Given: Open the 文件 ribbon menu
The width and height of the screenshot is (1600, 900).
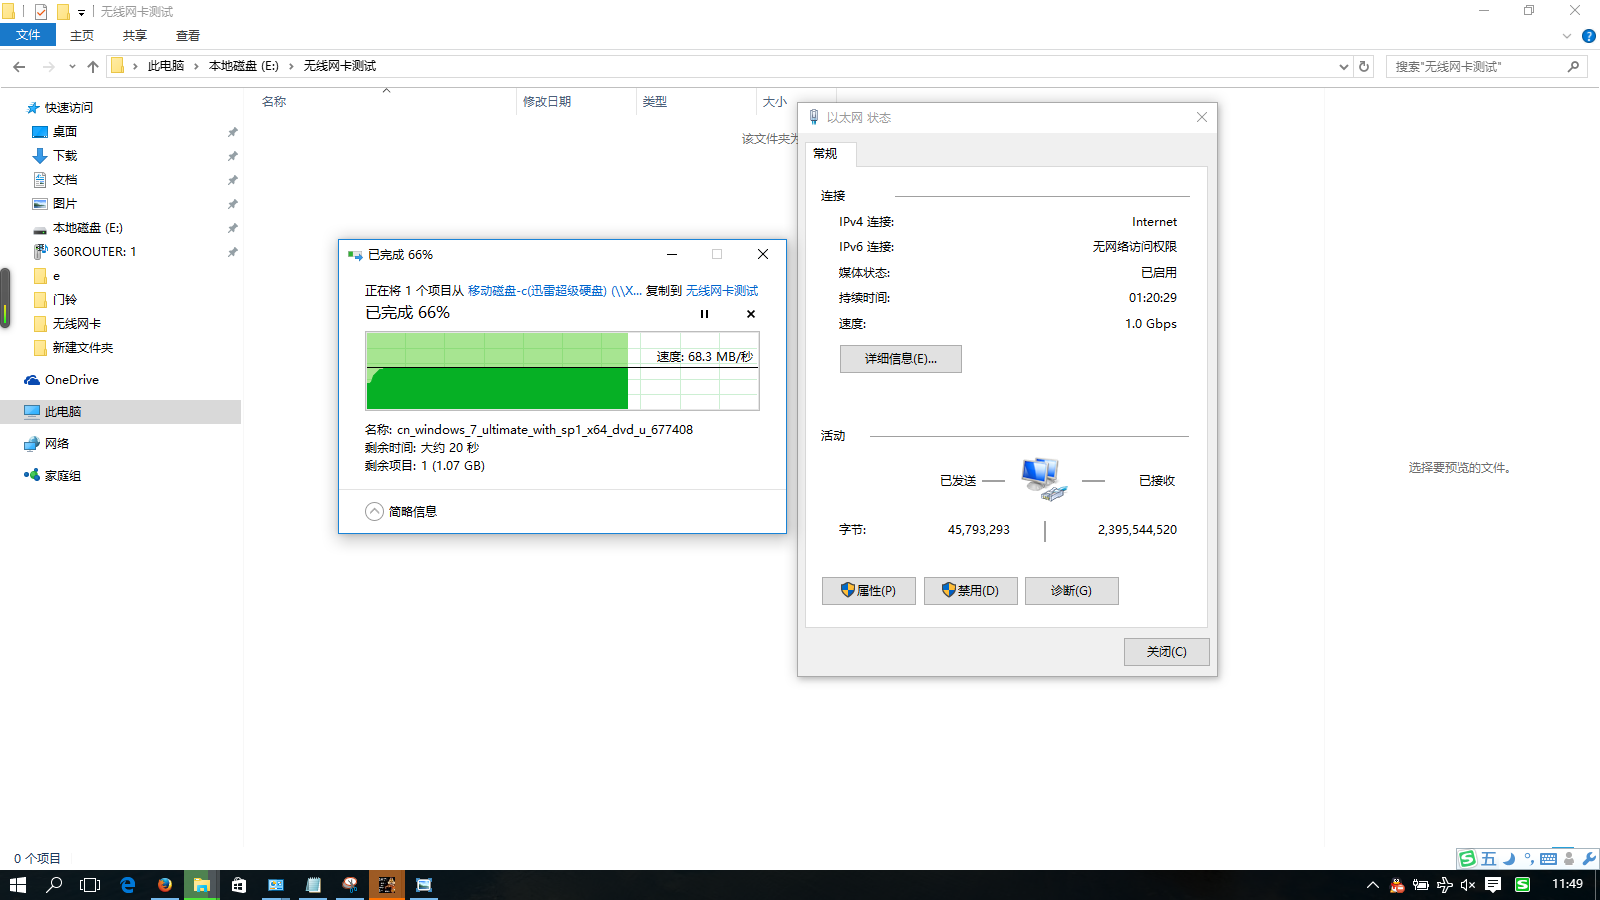Looking at the screenshot, I should [x=28, y=35].
